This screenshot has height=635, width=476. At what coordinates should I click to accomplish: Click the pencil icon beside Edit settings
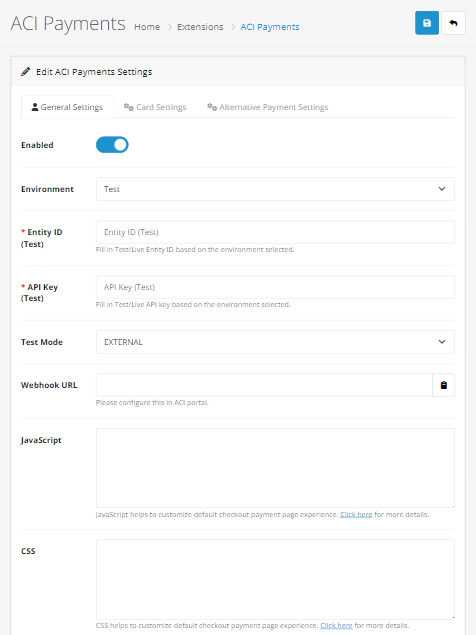coord(26,72)
